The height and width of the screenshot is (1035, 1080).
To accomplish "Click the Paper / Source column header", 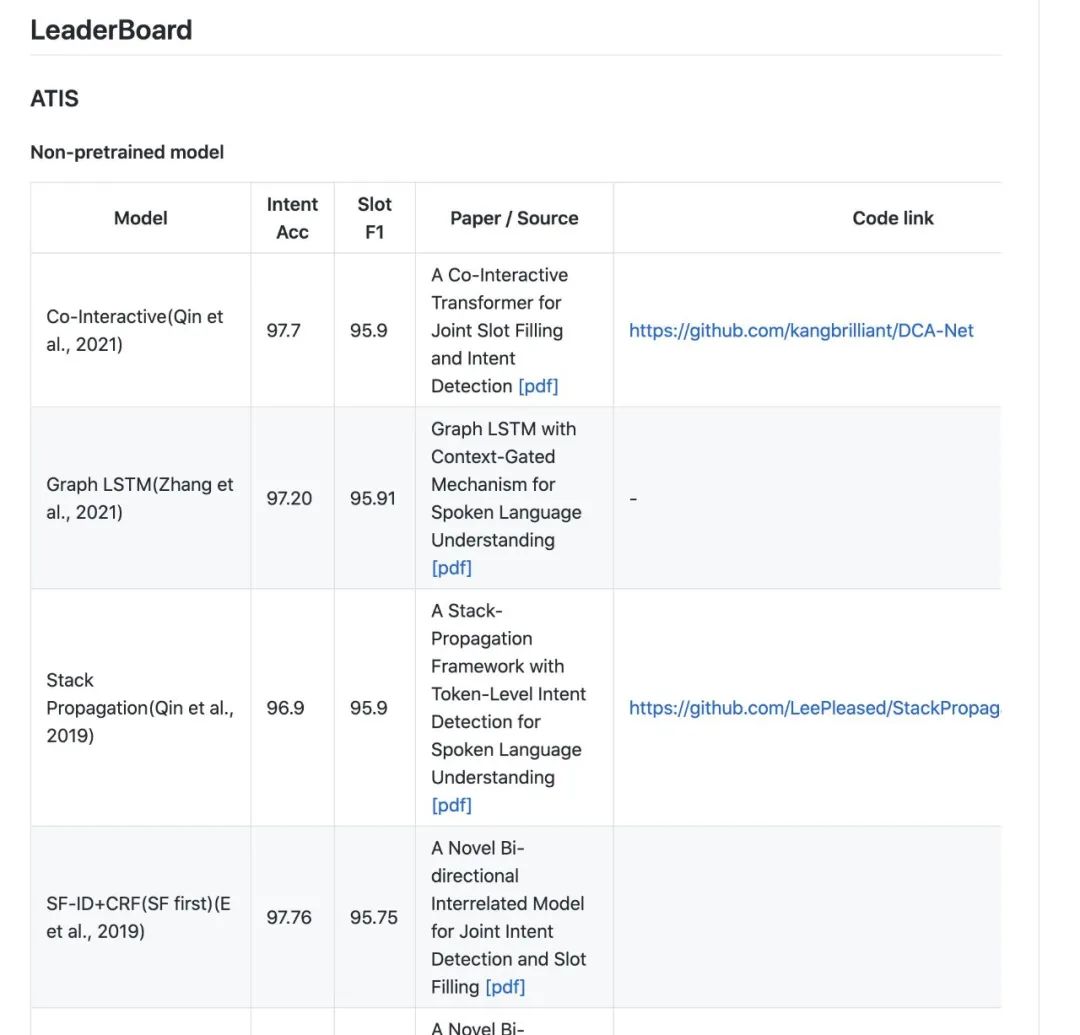I will [514, 218].
